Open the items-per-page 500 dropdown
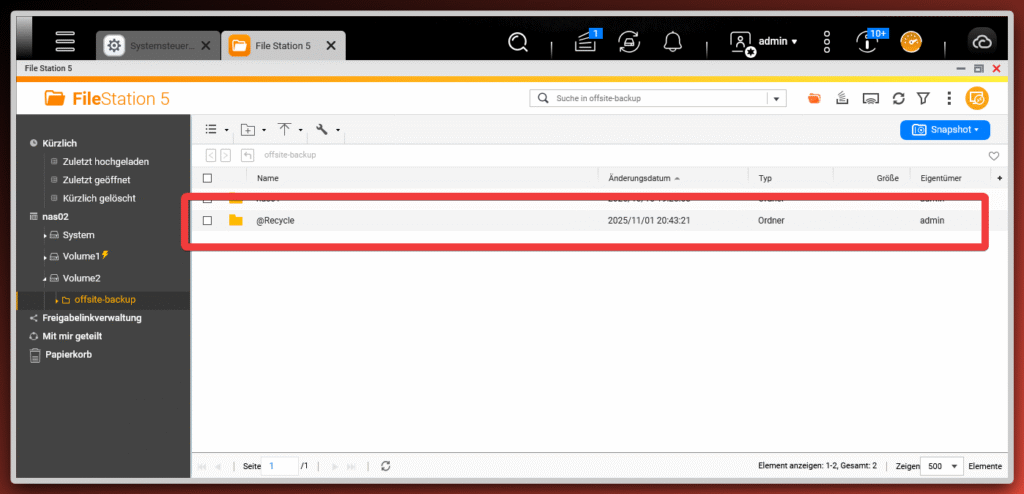Image resolution: width=1024 pixels, height=494 pixels. pyautogui.click(x=941, y=466)
